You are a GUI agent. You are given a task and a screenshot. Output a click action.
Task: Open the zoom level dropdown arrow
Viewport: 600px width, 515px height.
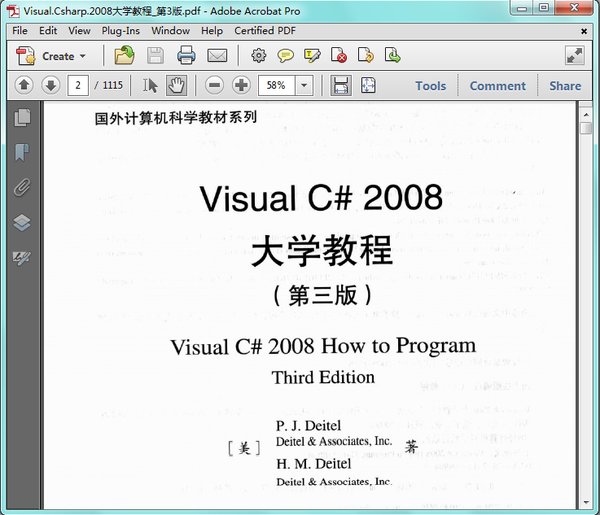point(304,85)
